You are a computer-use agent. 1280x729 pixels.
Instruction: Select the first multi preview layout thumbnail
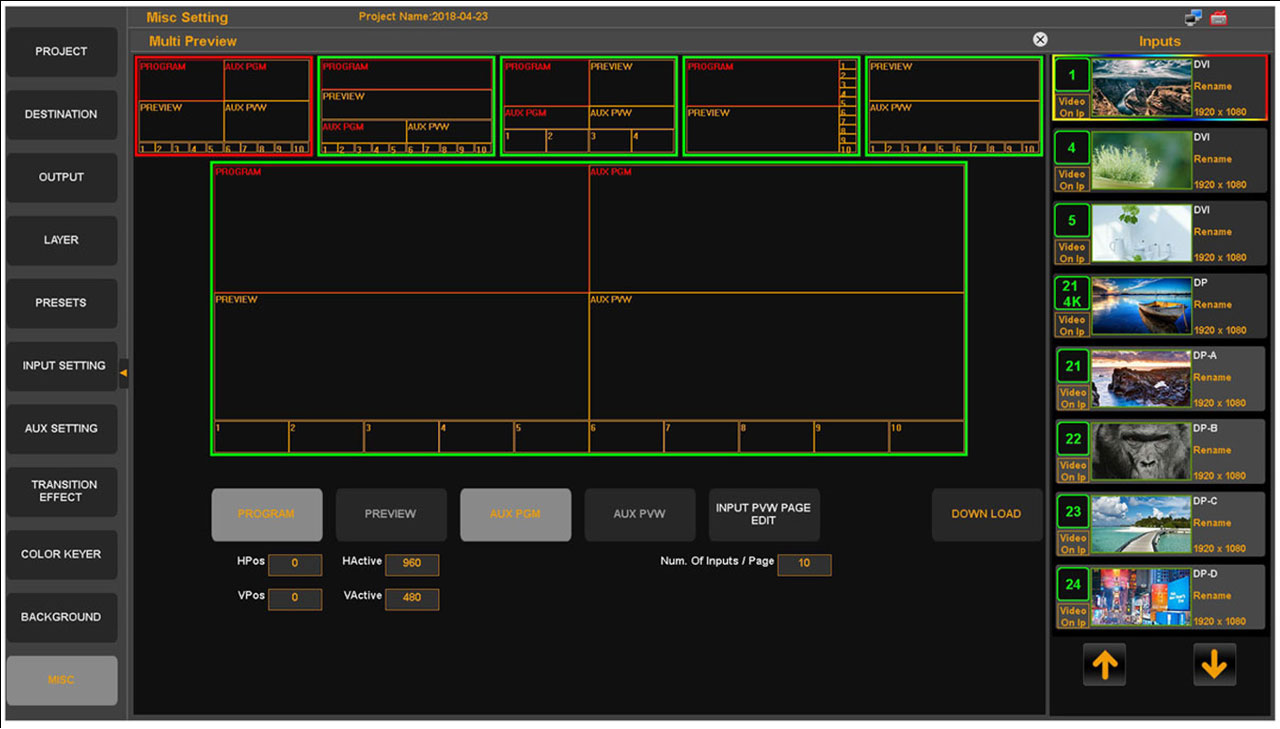(224, 106)
